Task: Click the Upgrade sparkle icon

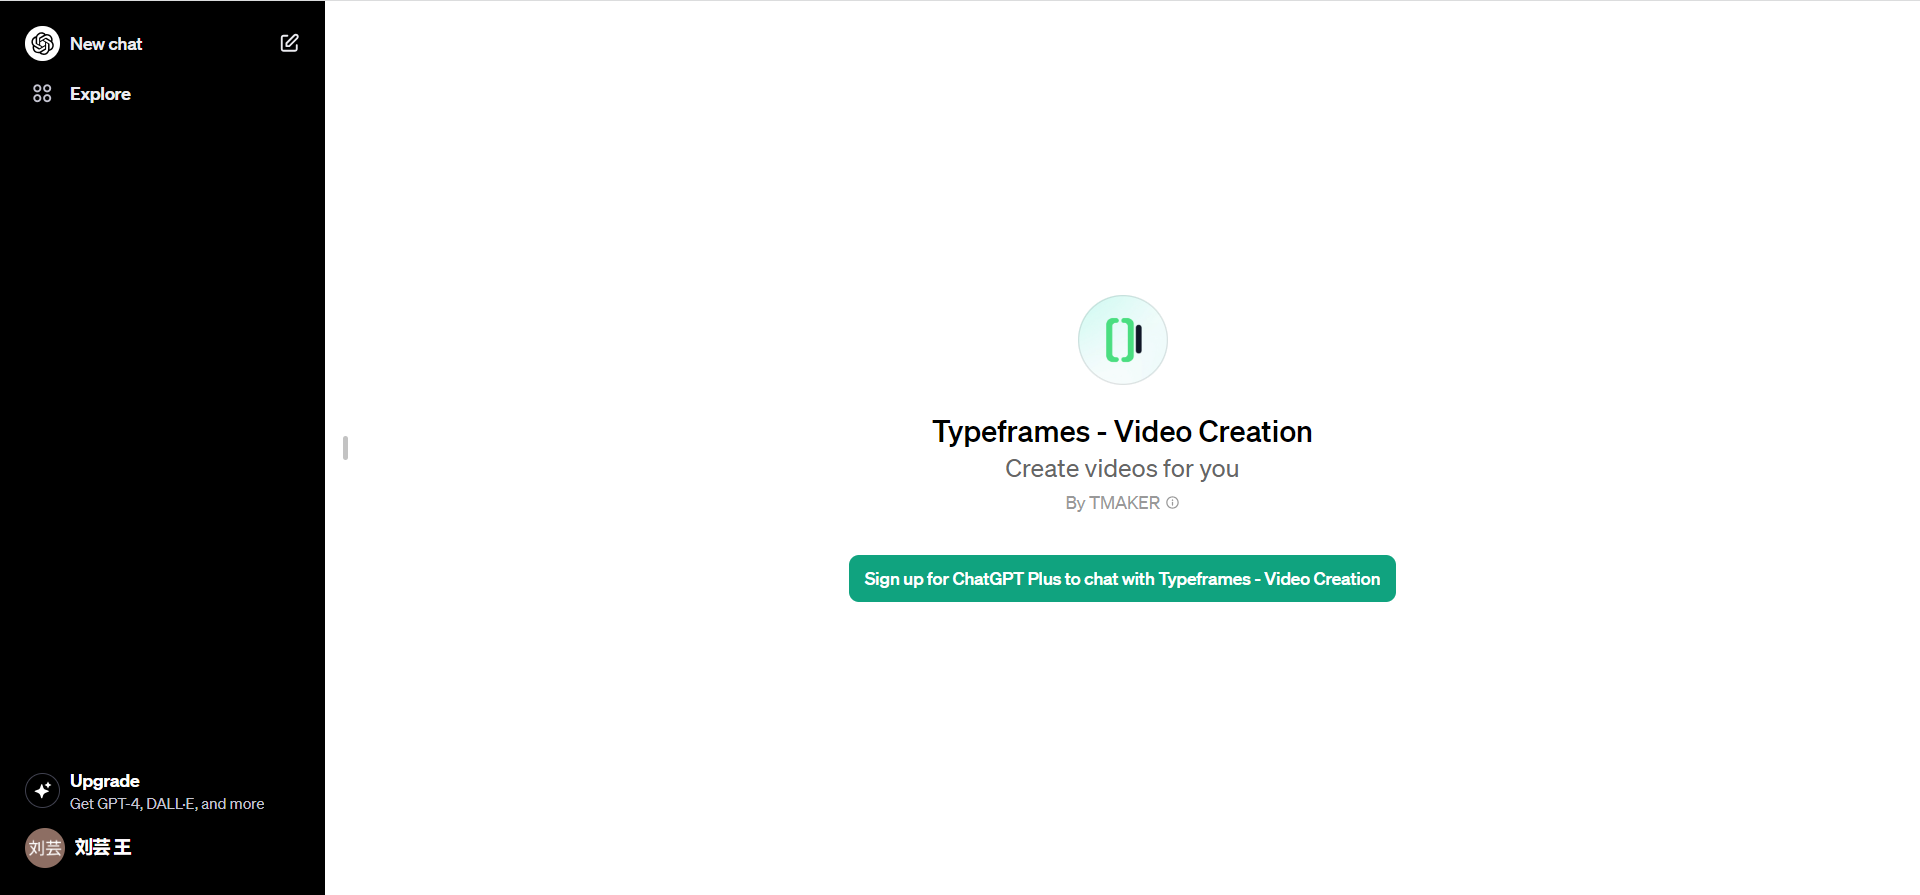Action: 42,791
